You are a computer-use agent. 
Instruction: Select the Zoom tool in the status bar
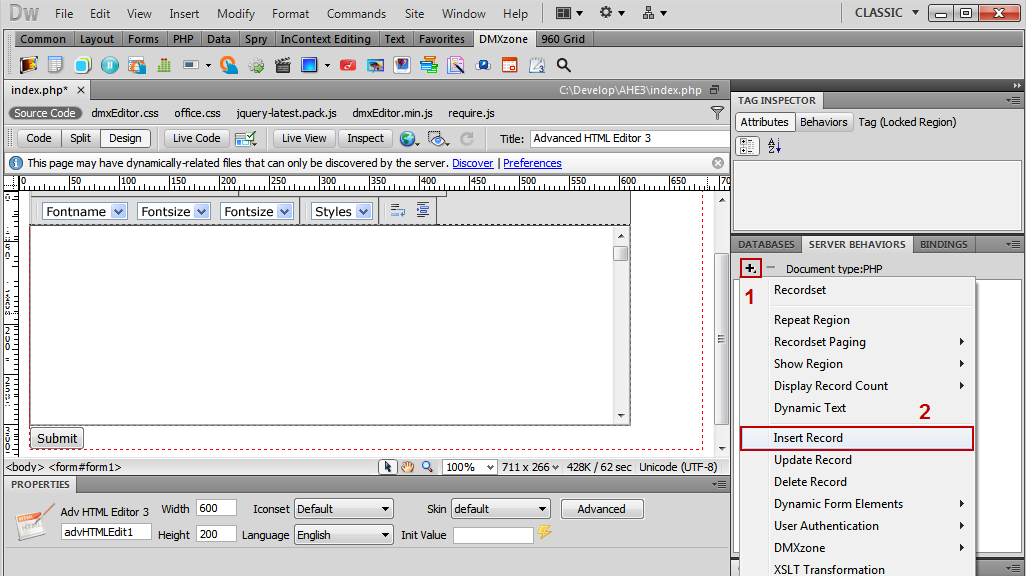click(427, 467)
